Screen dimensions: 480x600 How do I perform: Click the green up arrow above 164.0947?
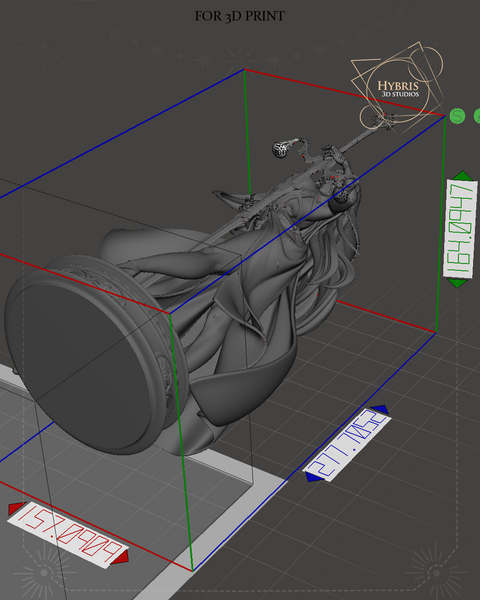(x=462, y=175)
